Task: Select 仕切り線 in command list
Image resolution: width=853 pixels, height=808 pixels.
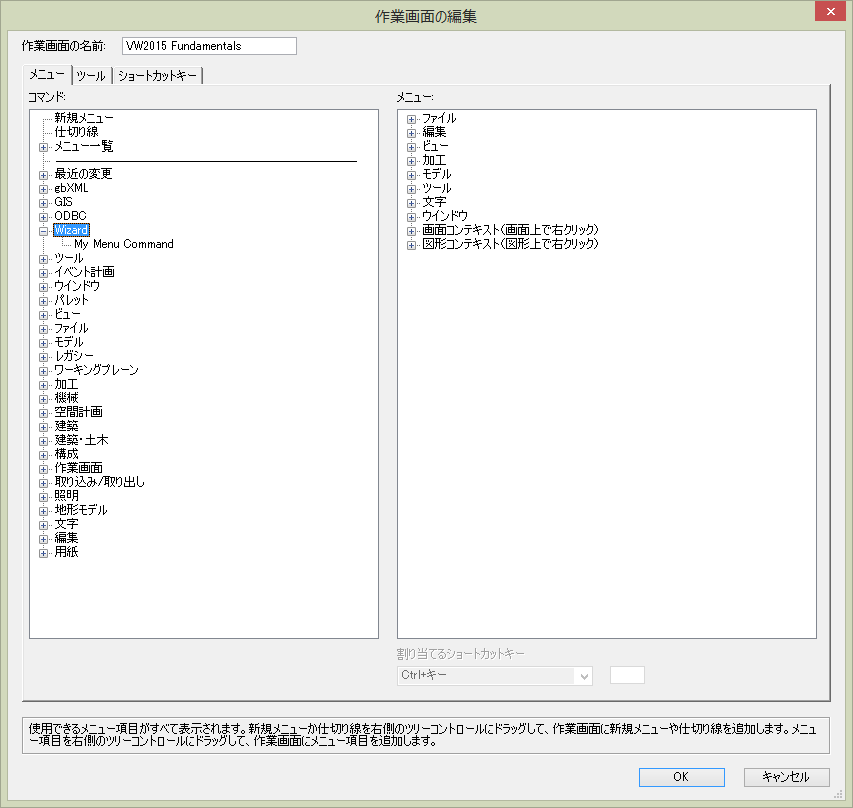Action: point(76,132)
